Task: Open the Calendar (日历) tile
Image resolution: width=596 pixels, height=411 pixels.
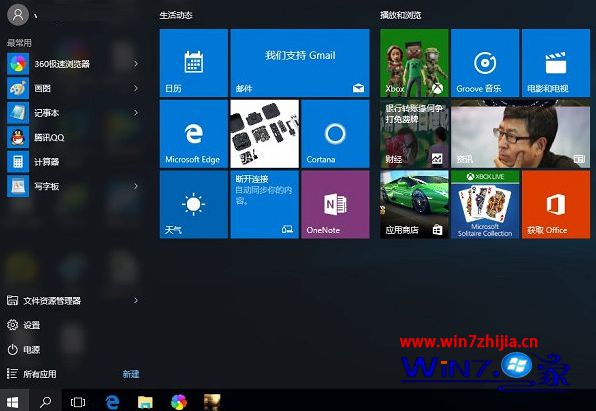Action: coord(193,63)
